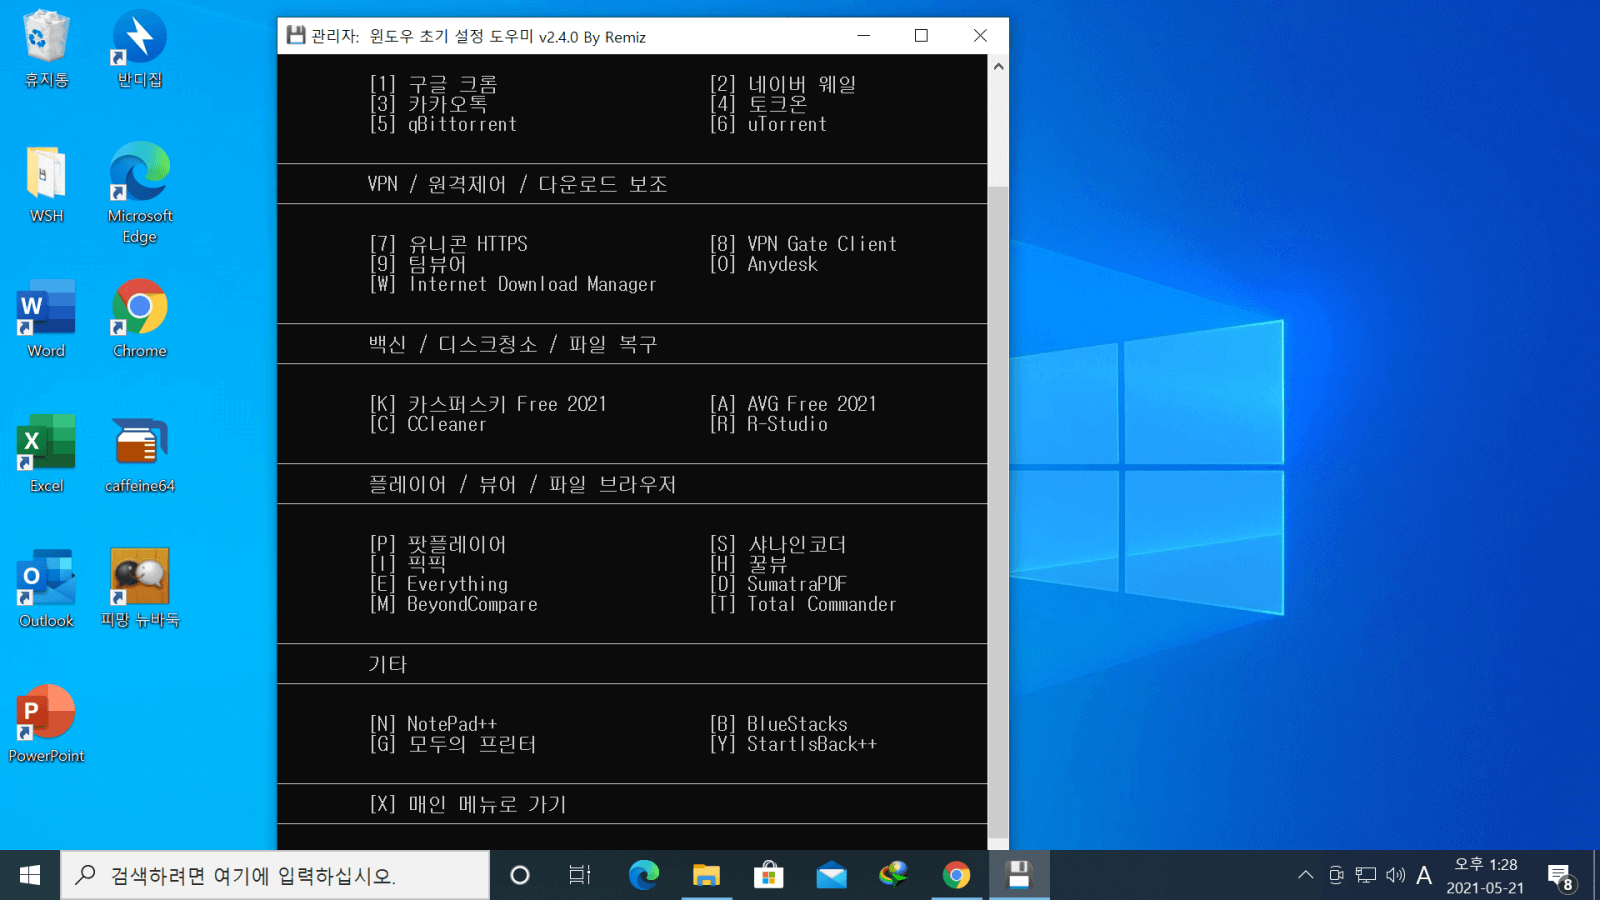This screenshot has height=900, width=1600.
Task: Open Chrome from the taskbar
Action: (956, 875)
